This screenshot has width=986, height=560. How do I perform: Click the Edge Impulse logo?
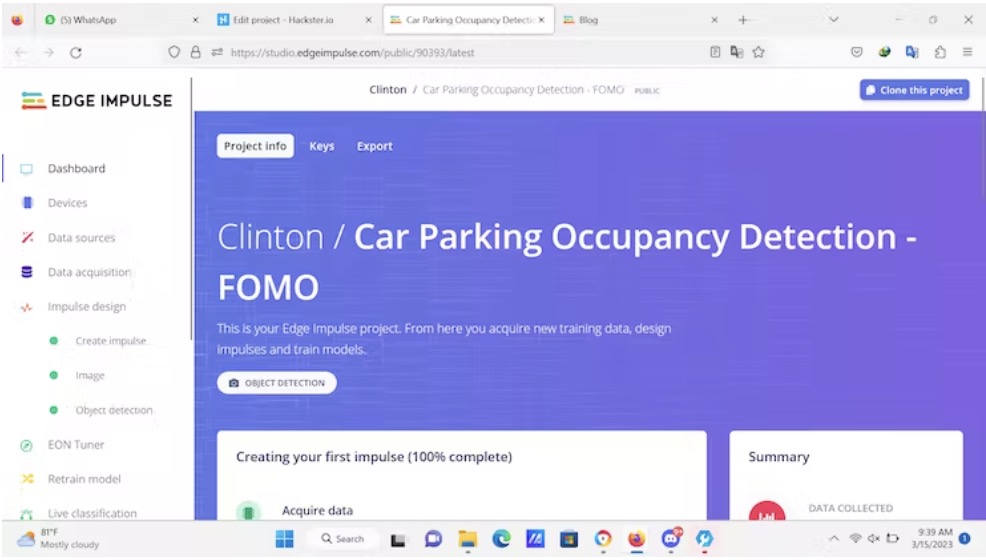click(97, 101)
